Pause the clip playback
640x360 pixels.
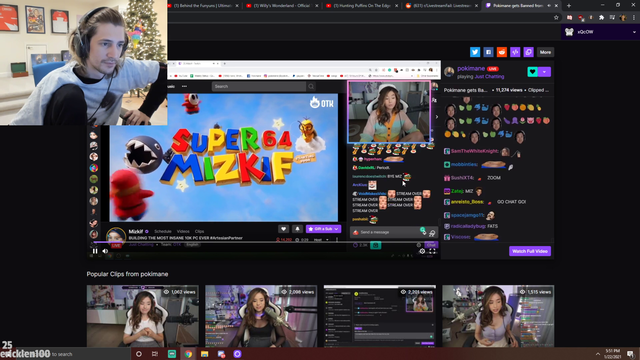pyautogui.click(x=95, y=251)
